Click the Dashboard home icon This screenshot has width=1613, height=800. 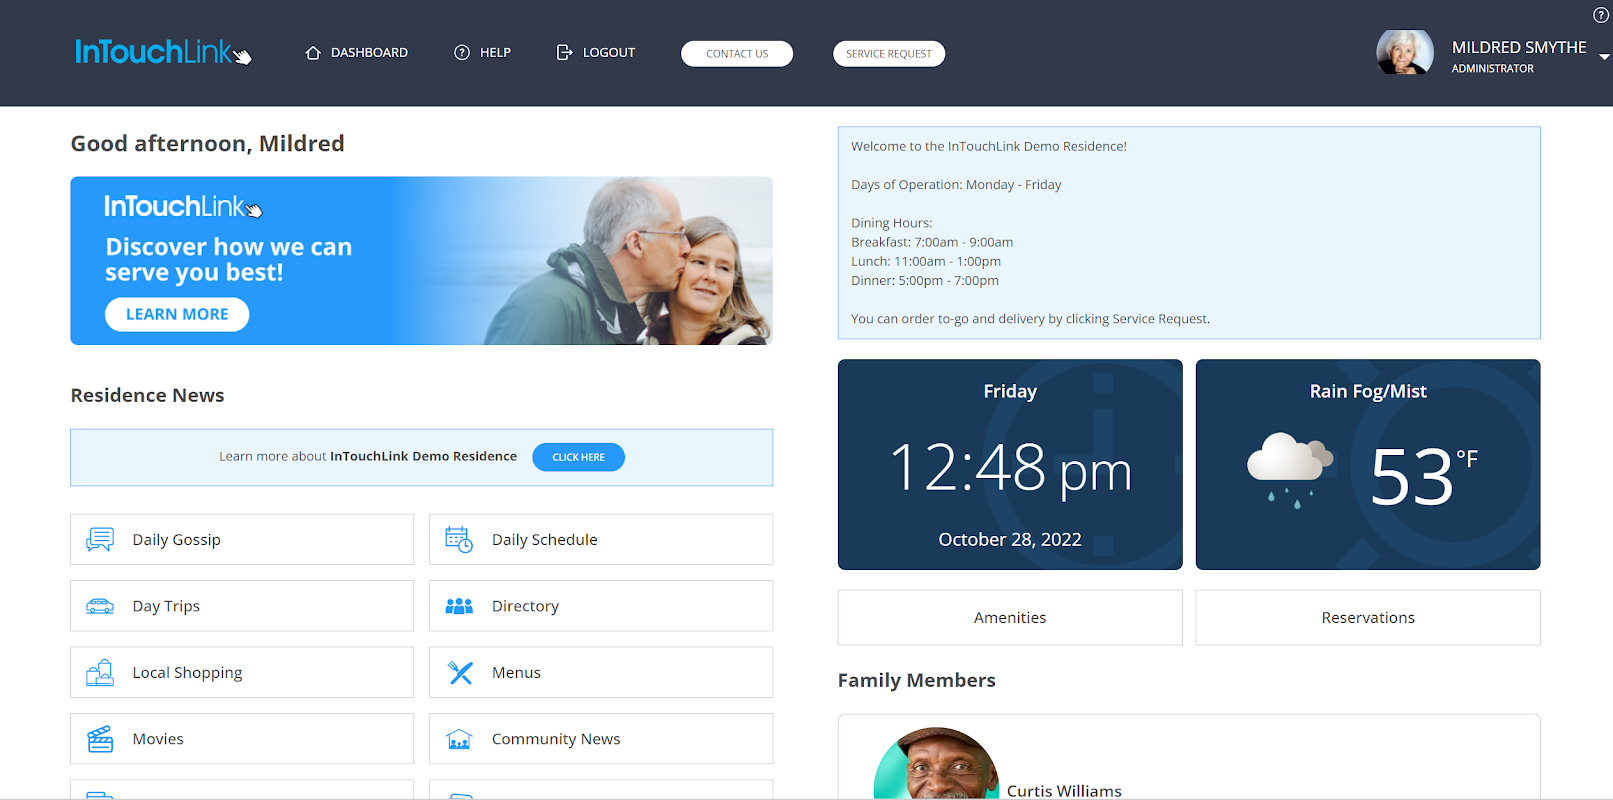pyautogui.click(x=313, y=53)
